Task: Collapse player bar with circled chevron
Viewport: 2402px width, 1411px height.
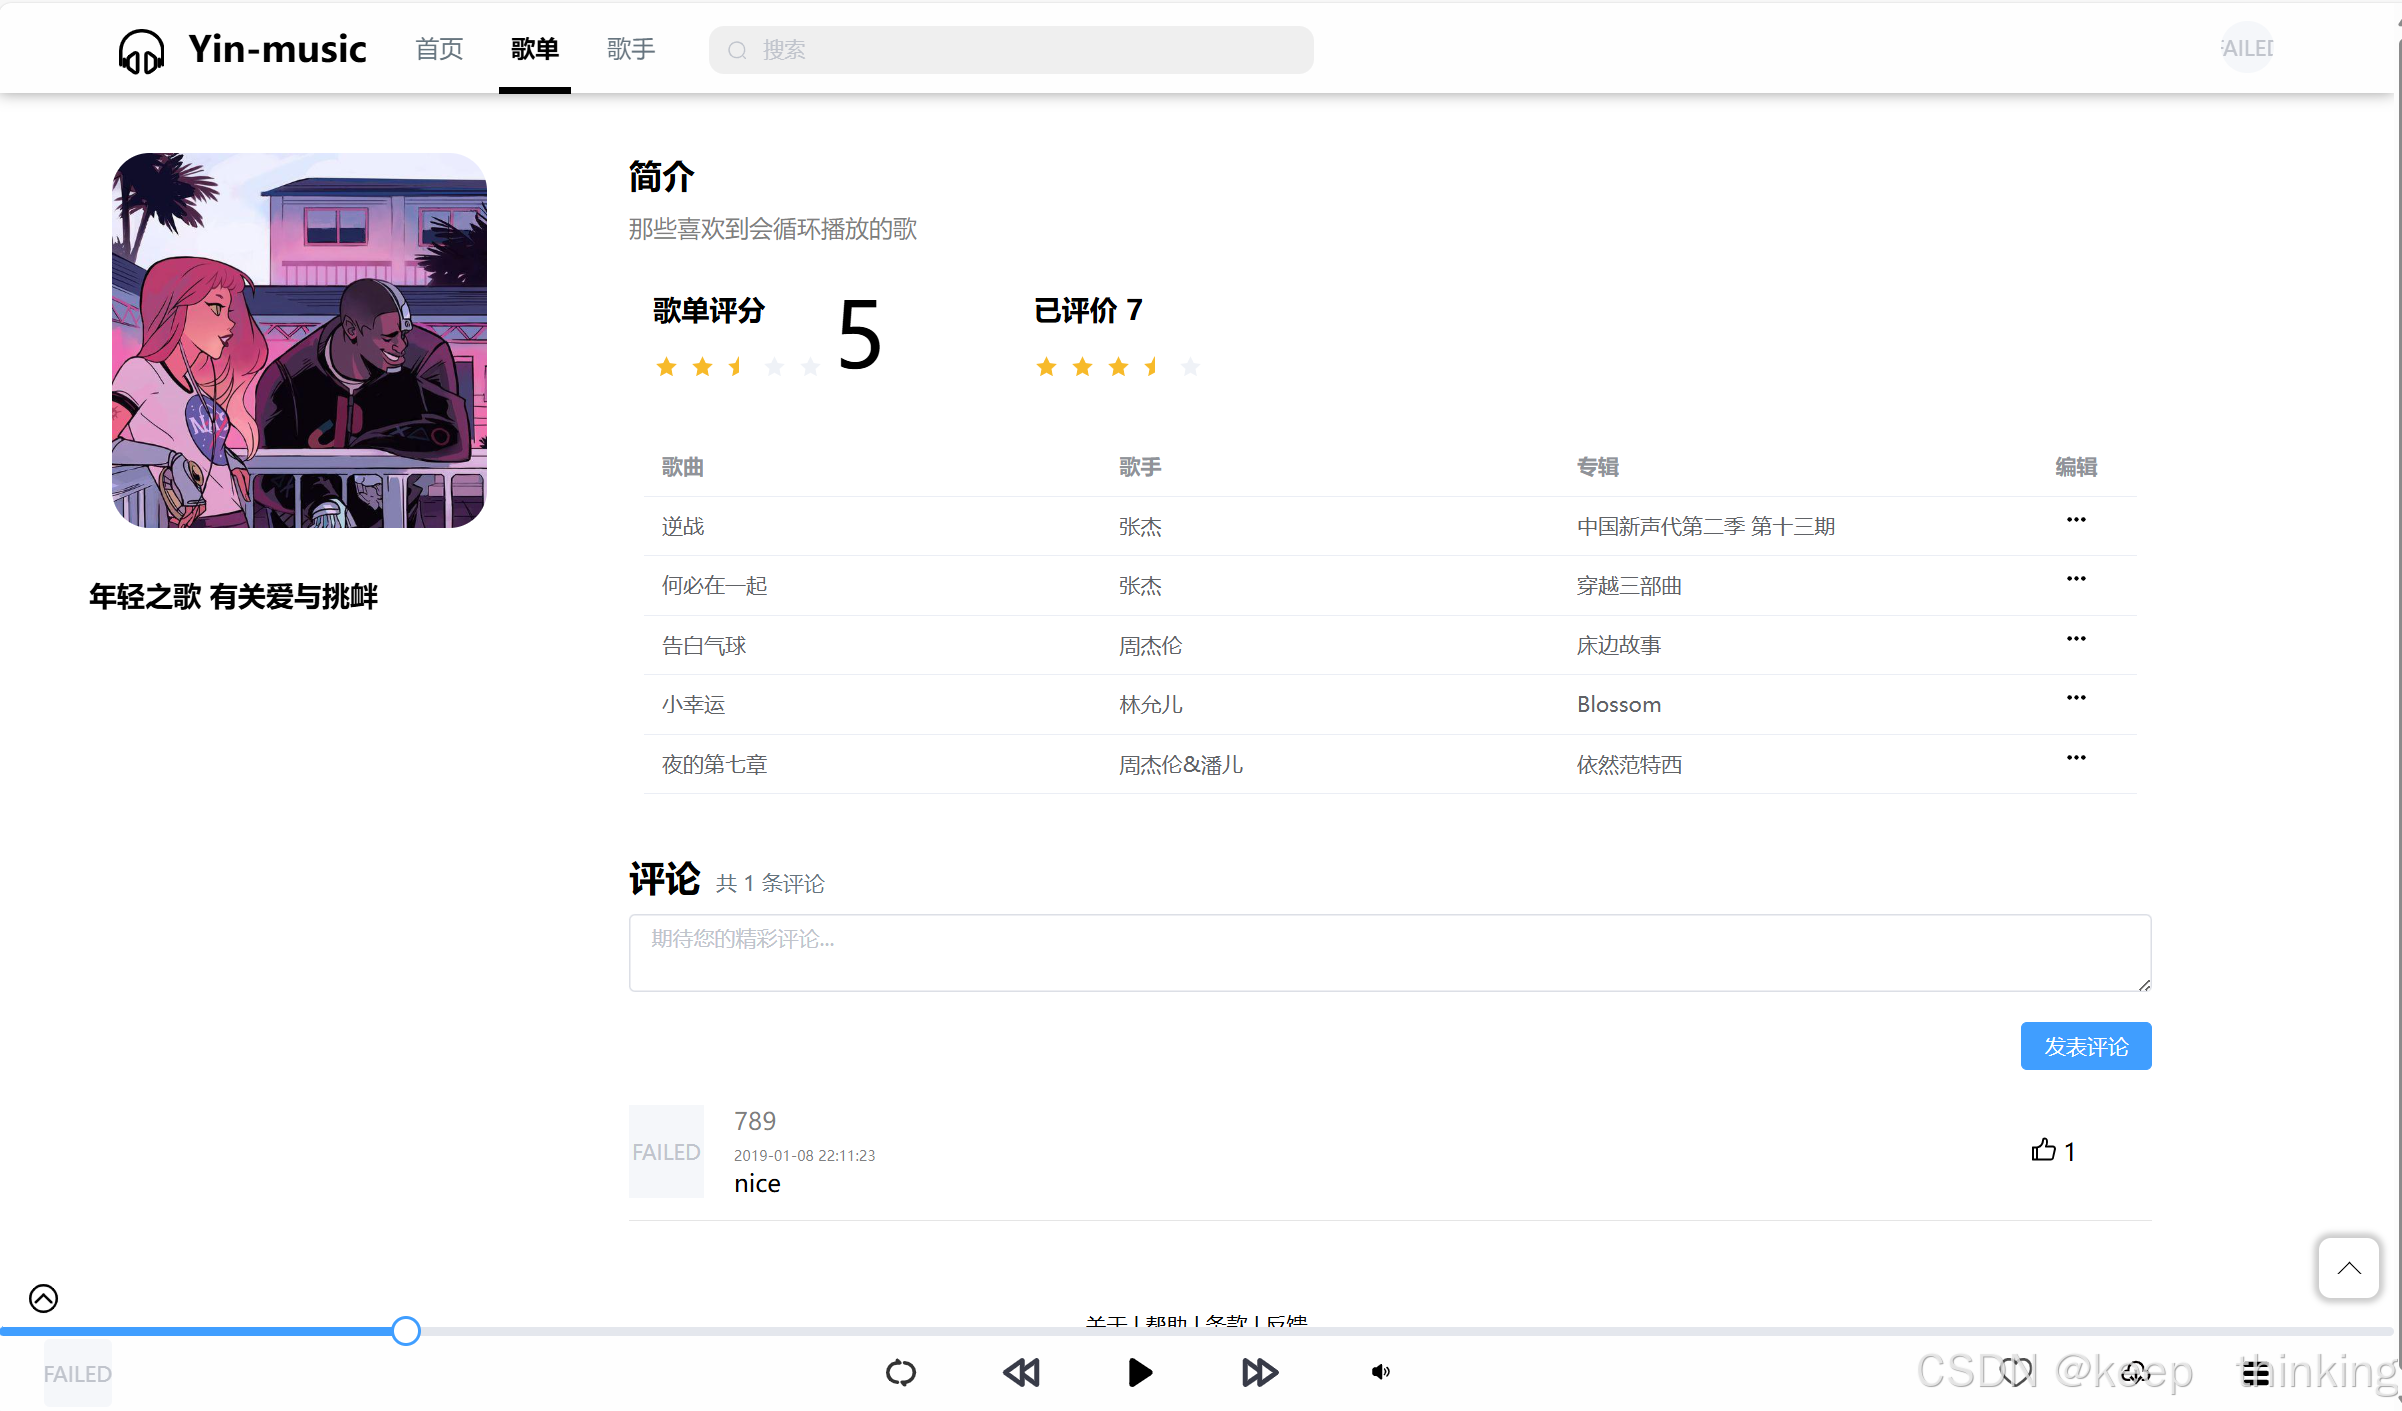Action: pos(43,1298)
